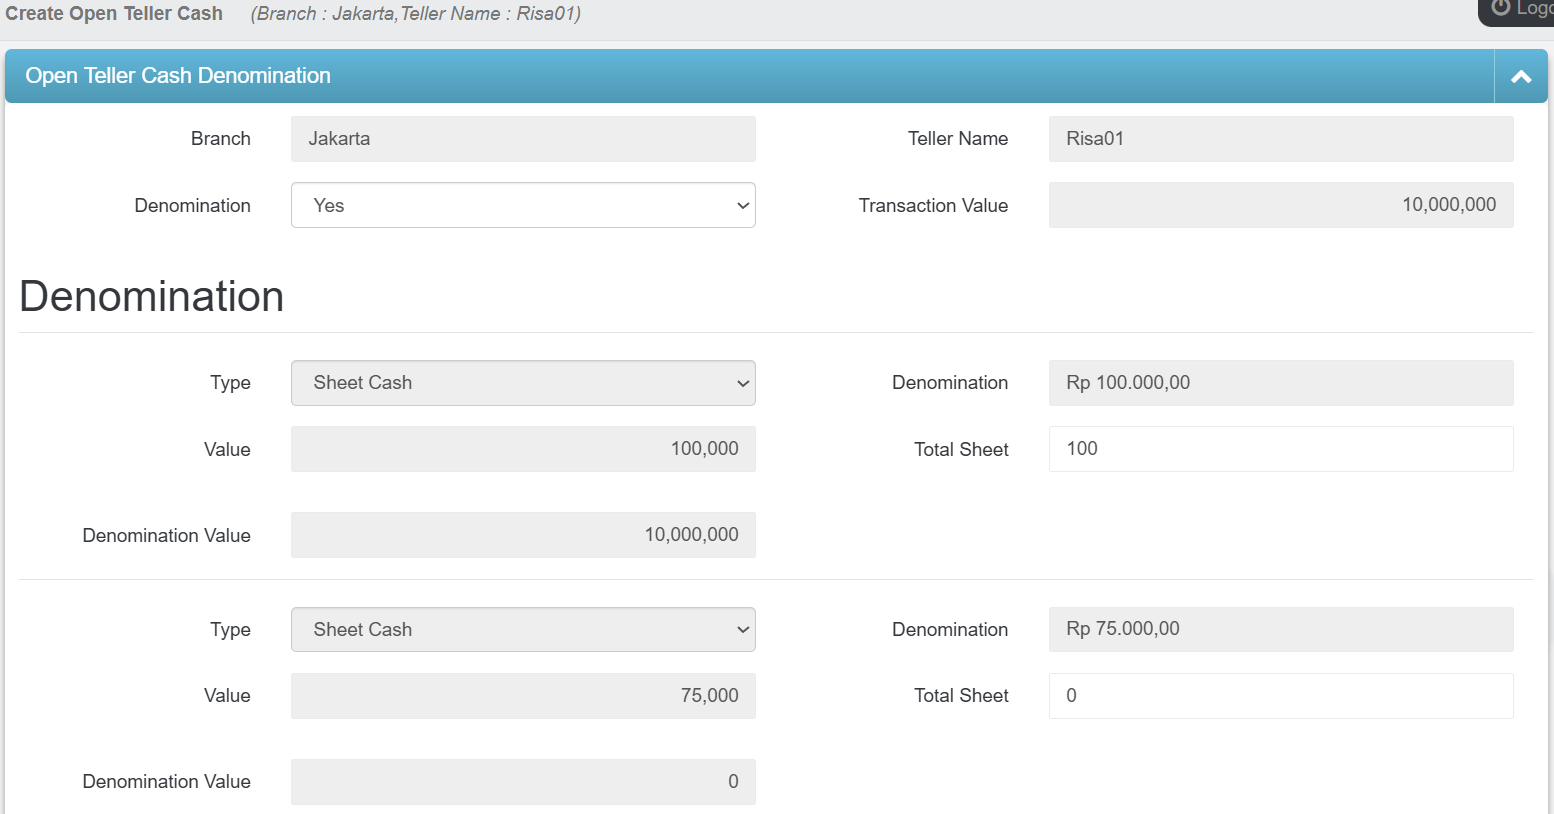The height and width of the screenshot is (814, 1554).
Task: Select the Transaction Value field
Action: click(1280, 205)
